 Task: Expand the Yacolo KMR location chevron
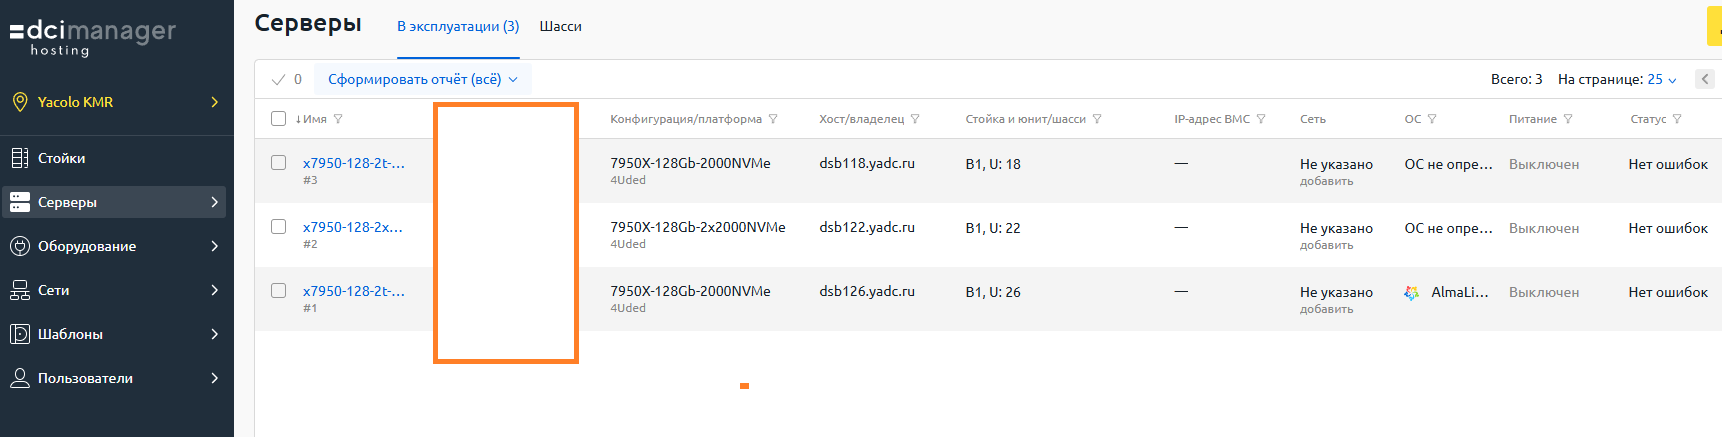tap(214, 102)
